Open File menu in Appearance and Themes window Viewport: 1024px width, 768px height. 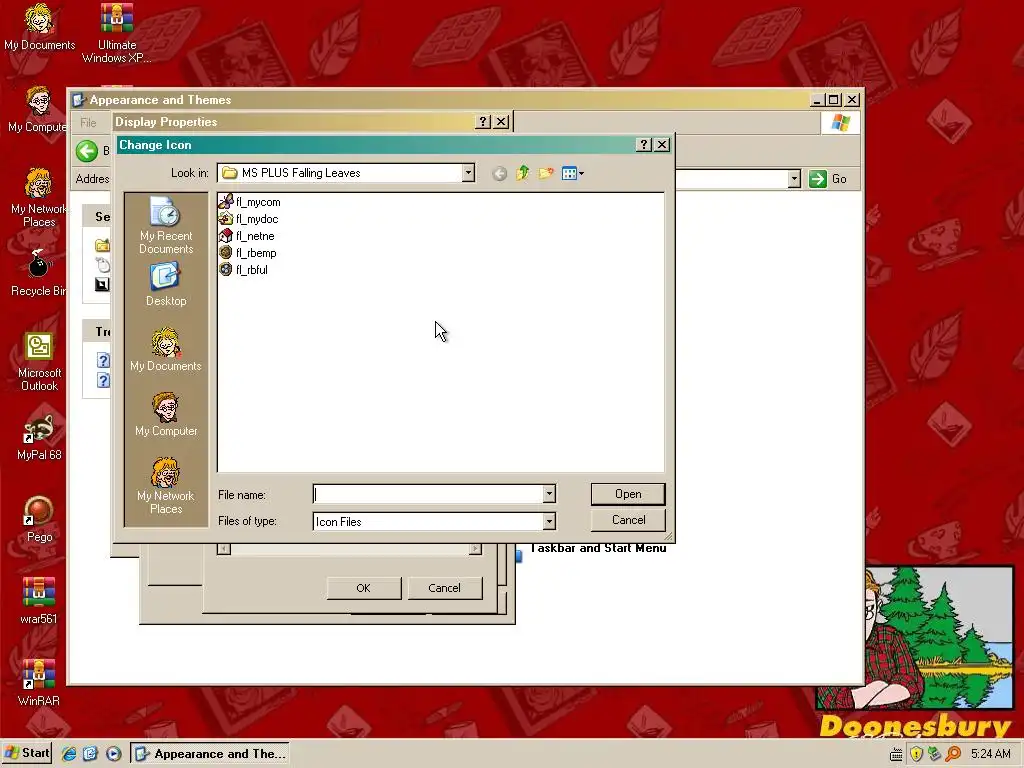(88, 123)
